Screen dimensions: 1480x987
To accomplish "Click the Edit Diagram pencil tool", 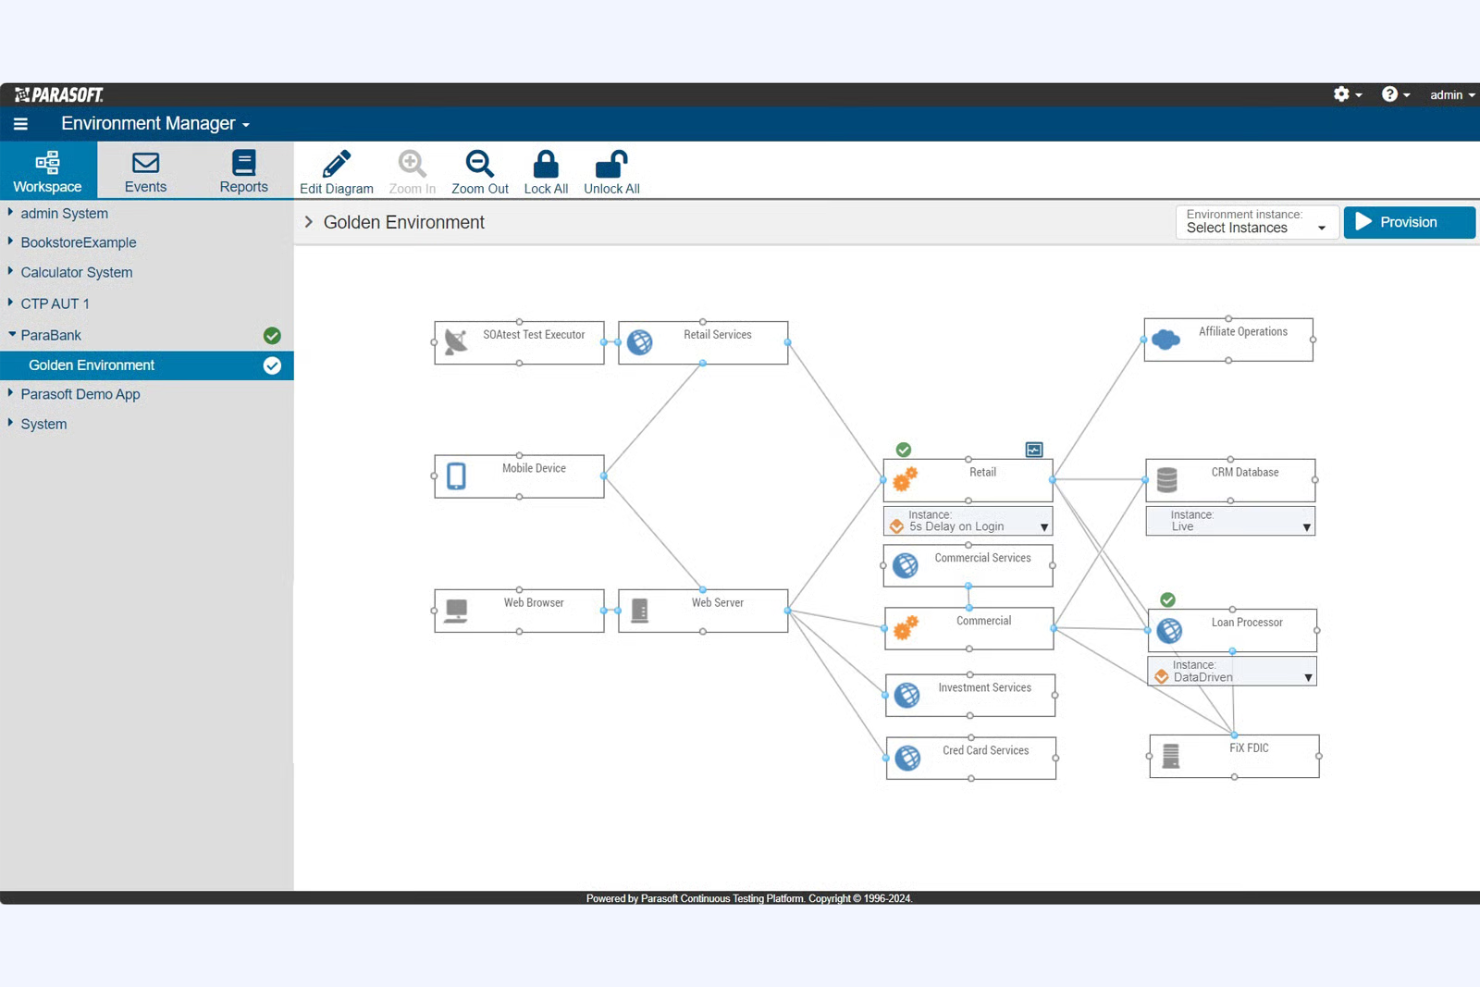I will pos(336,172).
